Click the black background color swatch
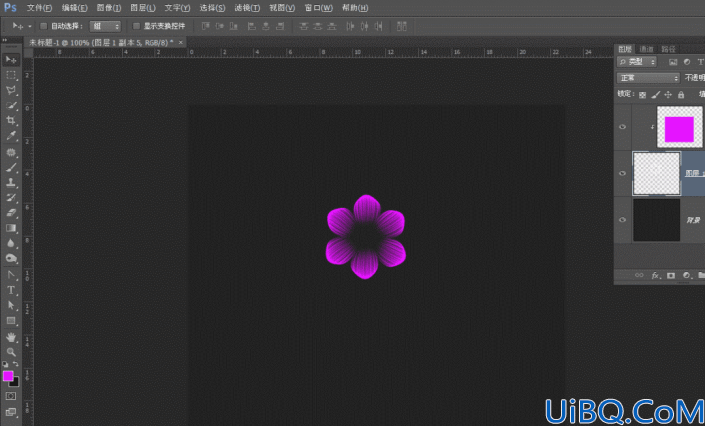705x426 pixels. pyautogui.click(x=15, y=383)
